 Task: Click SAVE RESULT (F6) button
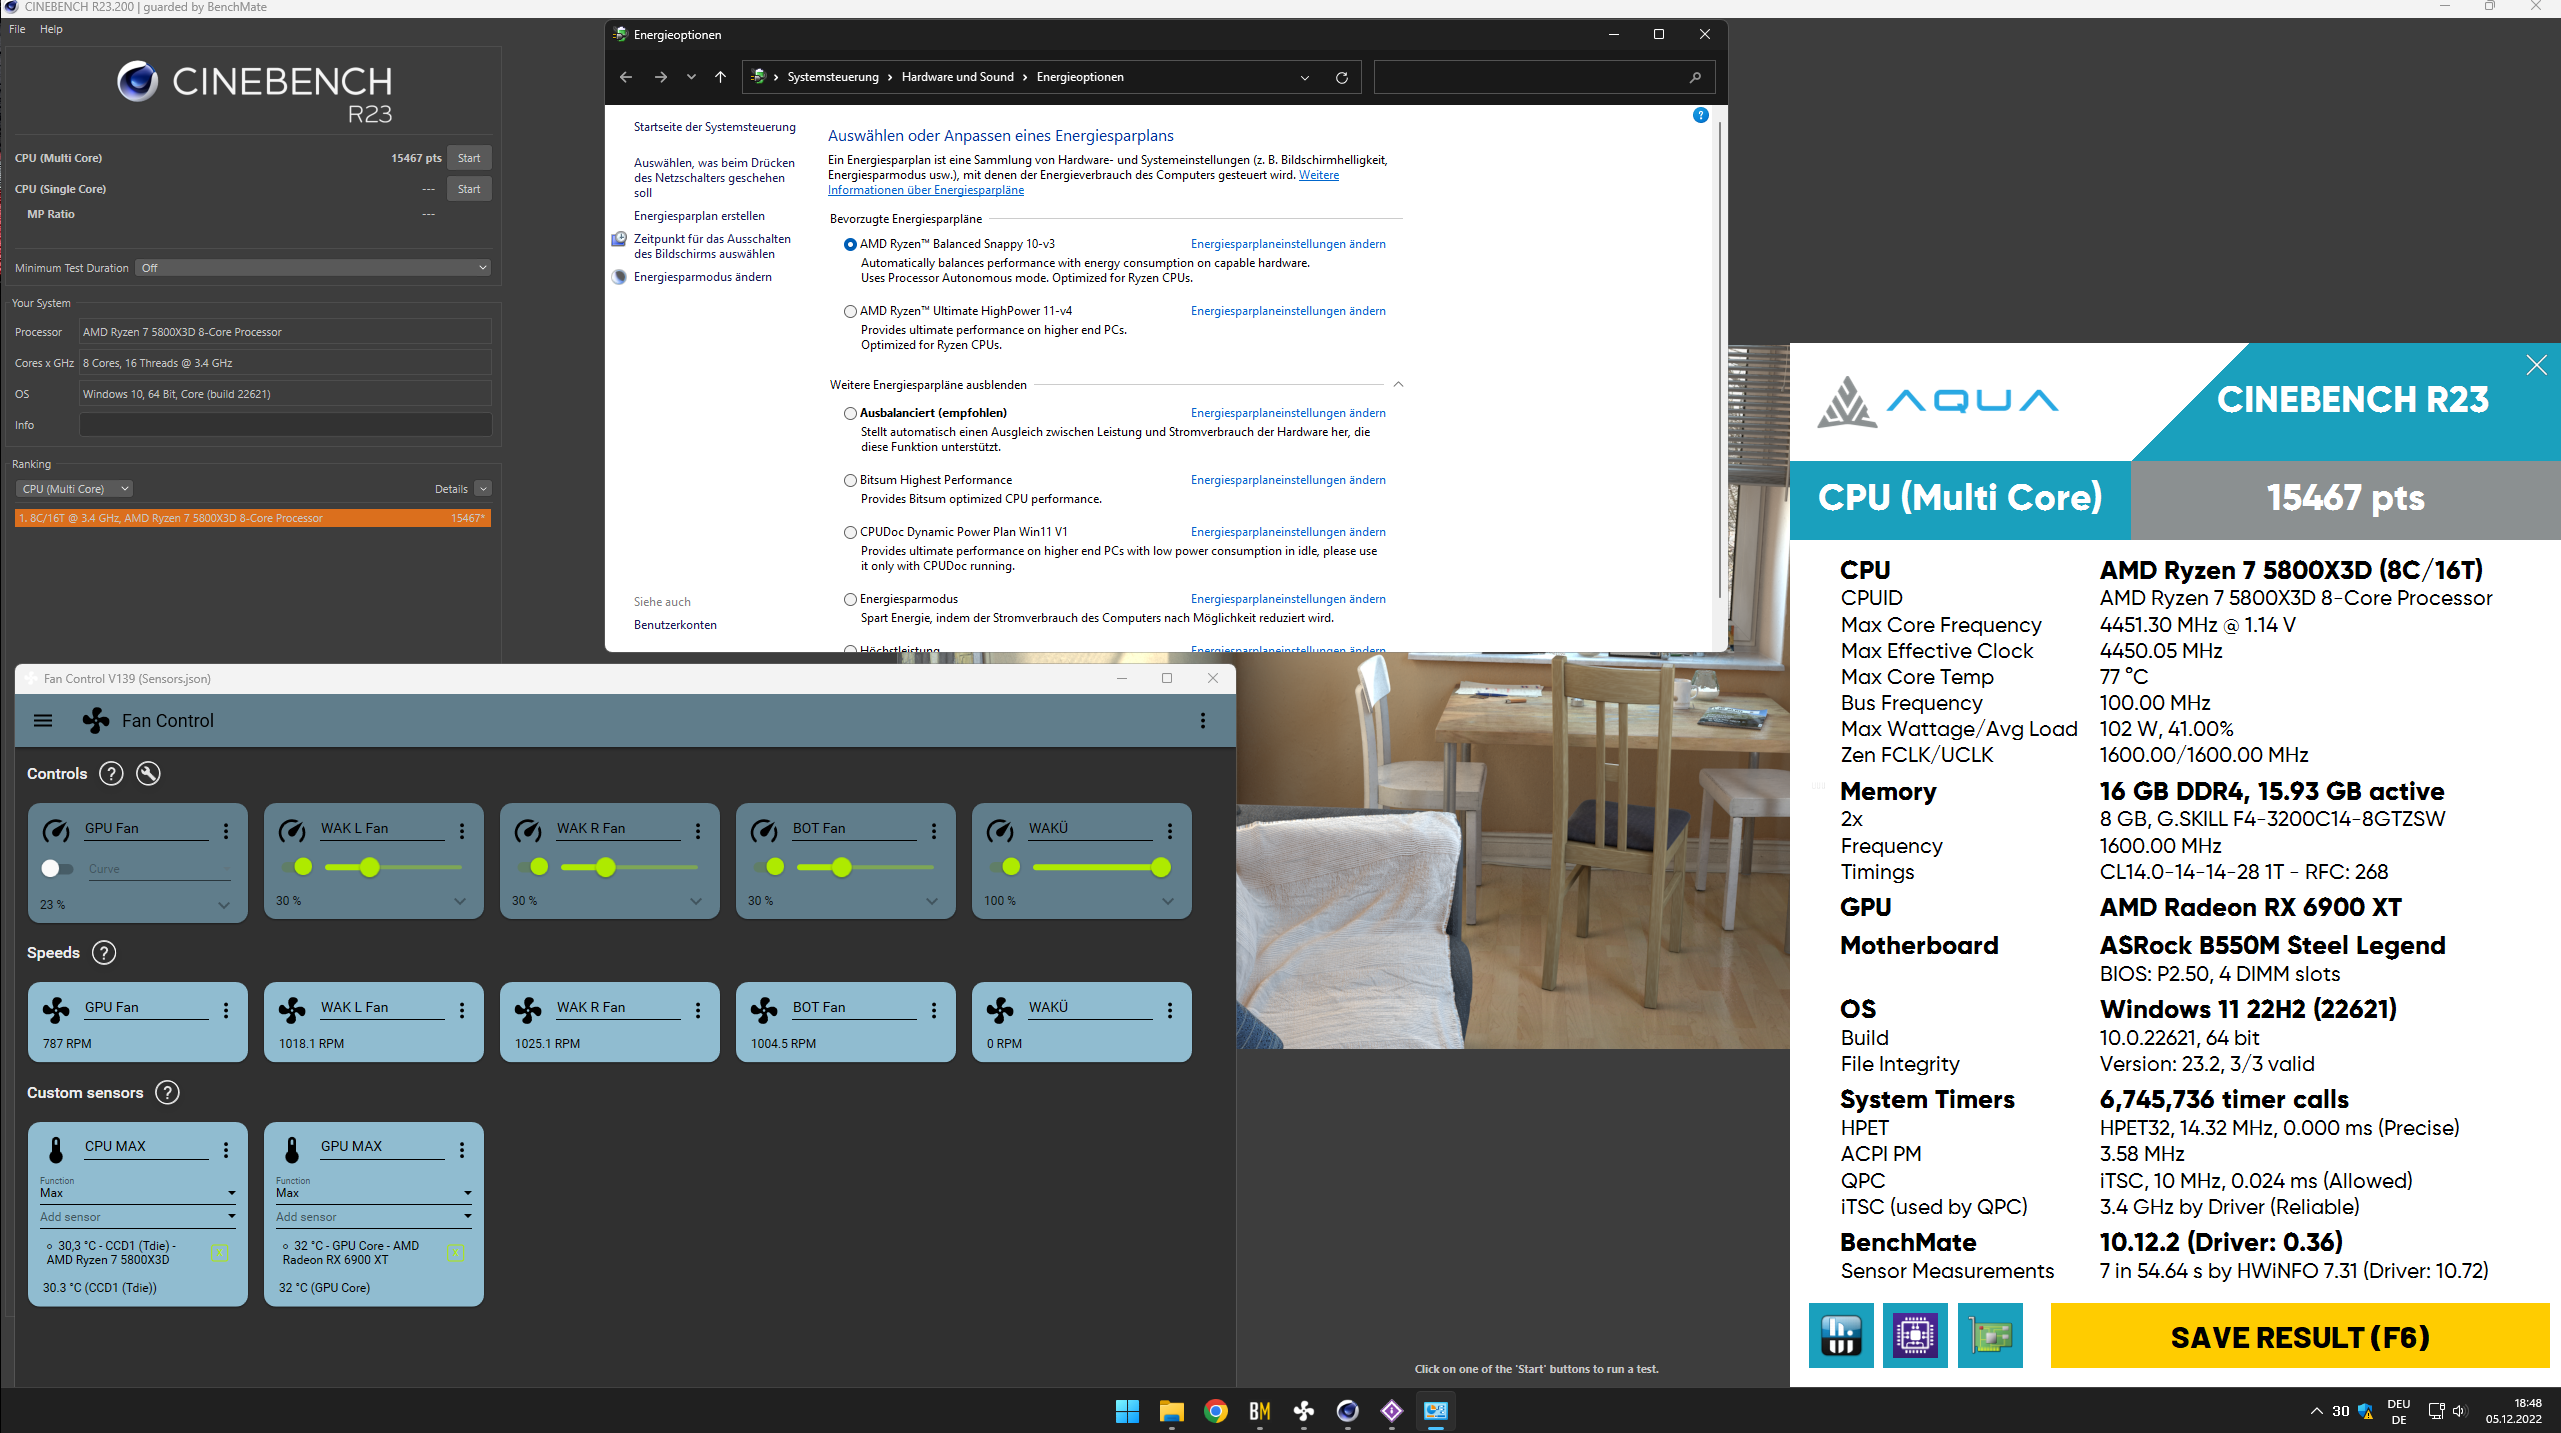point(2299,1336)
